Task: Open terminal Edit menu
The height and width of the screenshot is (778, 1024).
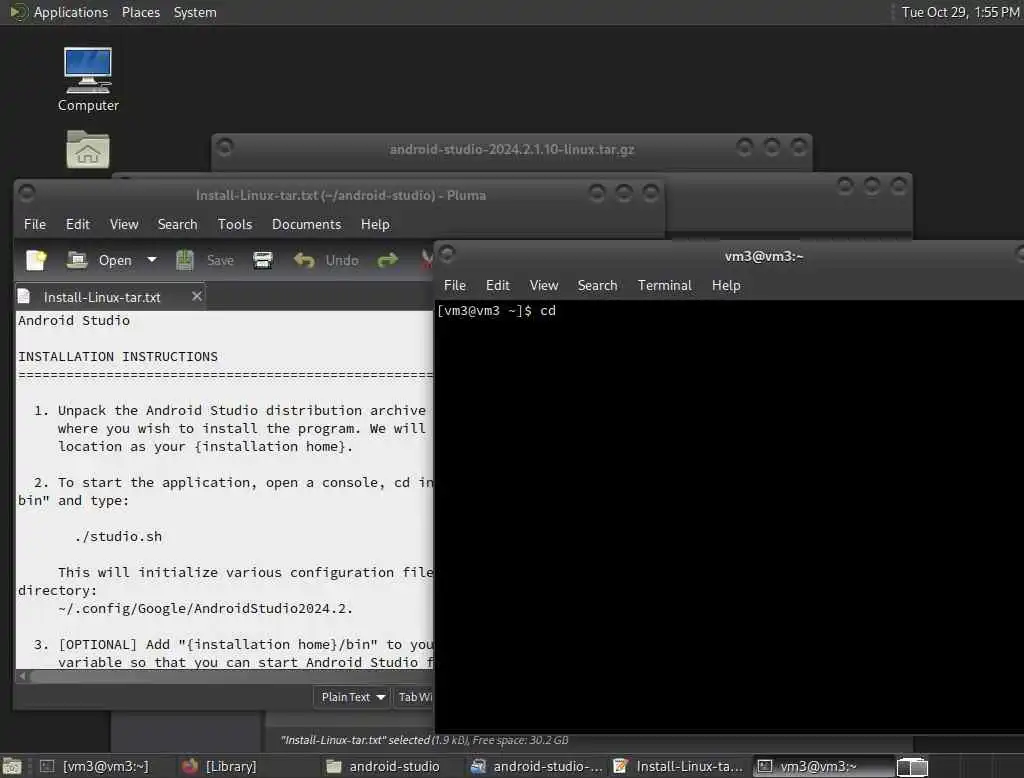Action: [497, 285]
